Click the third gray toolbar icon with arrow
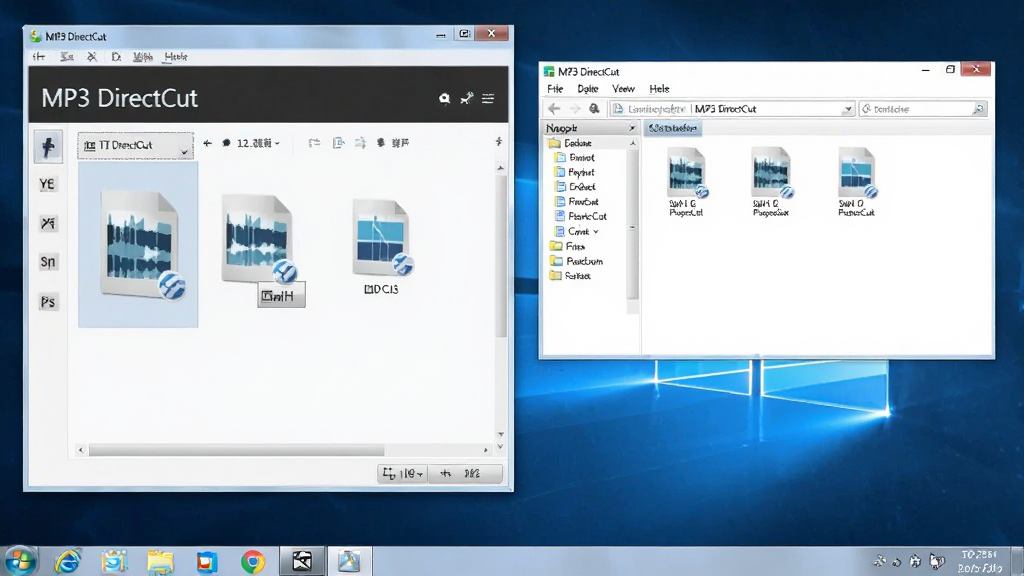Image resolution: width=1024 pixels, height=576 pixels. pyautogui.click(x=360, y=143)
